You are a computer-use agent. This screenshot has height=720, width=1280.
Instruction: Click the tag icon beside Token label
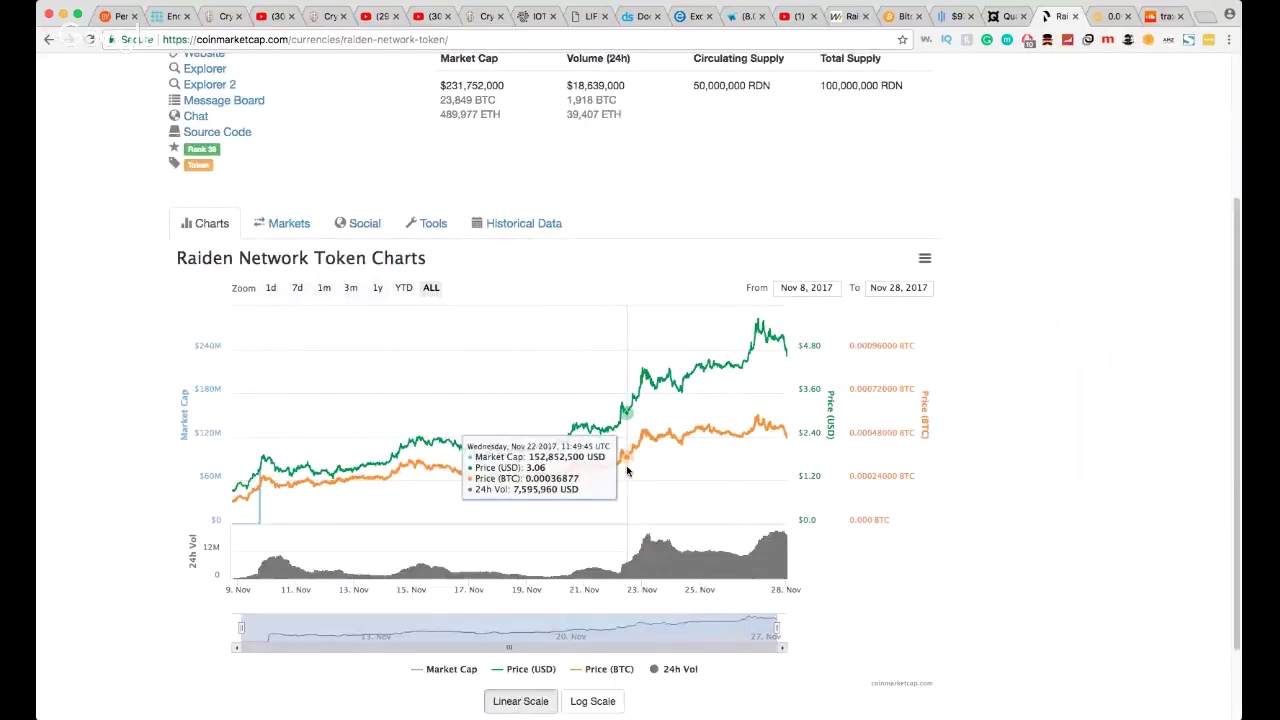pyautogui.click(x=174, y=164)
